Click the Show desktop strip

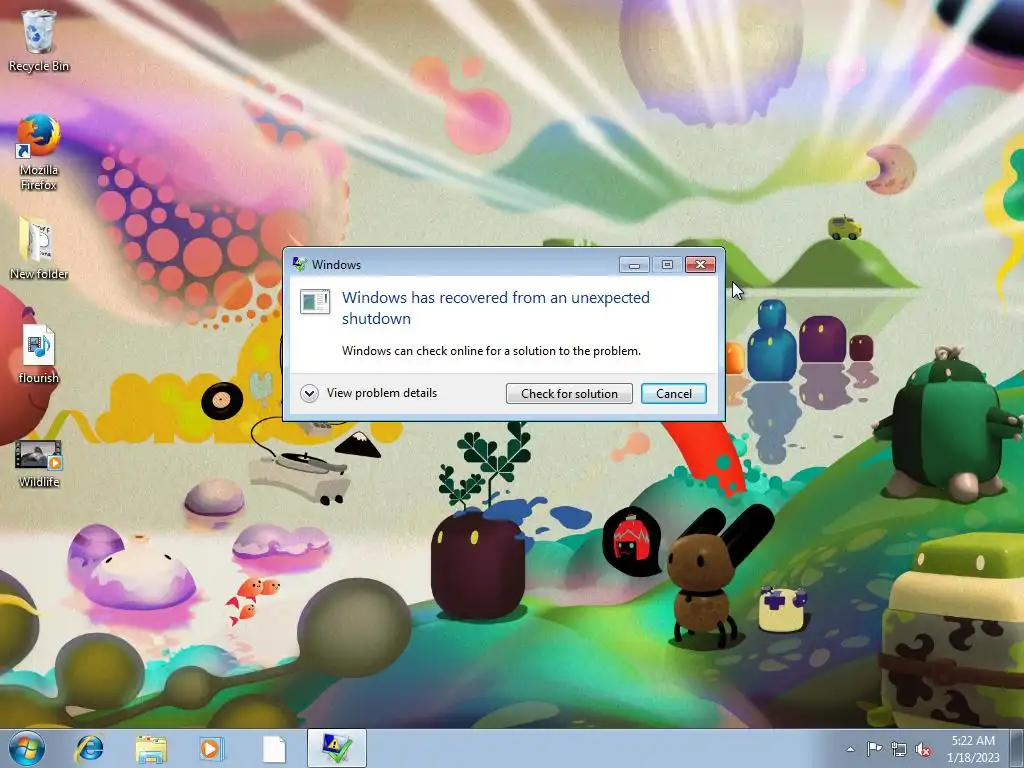(x=1017, y=748)
